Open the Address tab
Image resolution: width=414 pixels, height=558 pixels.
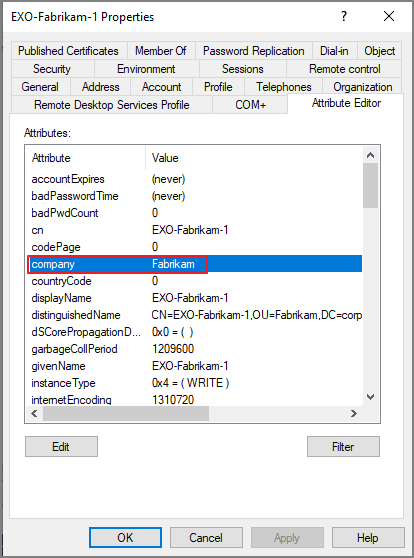click(101, 87)
